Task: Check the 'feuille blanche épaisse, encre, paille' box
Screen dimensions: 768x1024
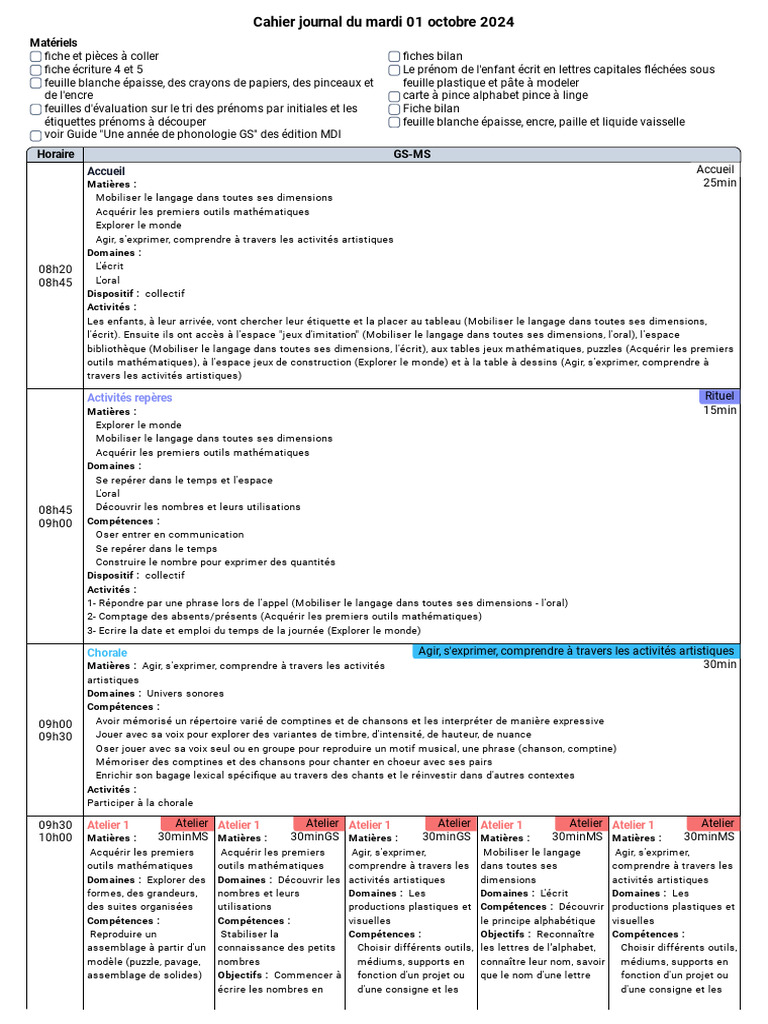Action: pyautogui.click(x=394, y=122)
